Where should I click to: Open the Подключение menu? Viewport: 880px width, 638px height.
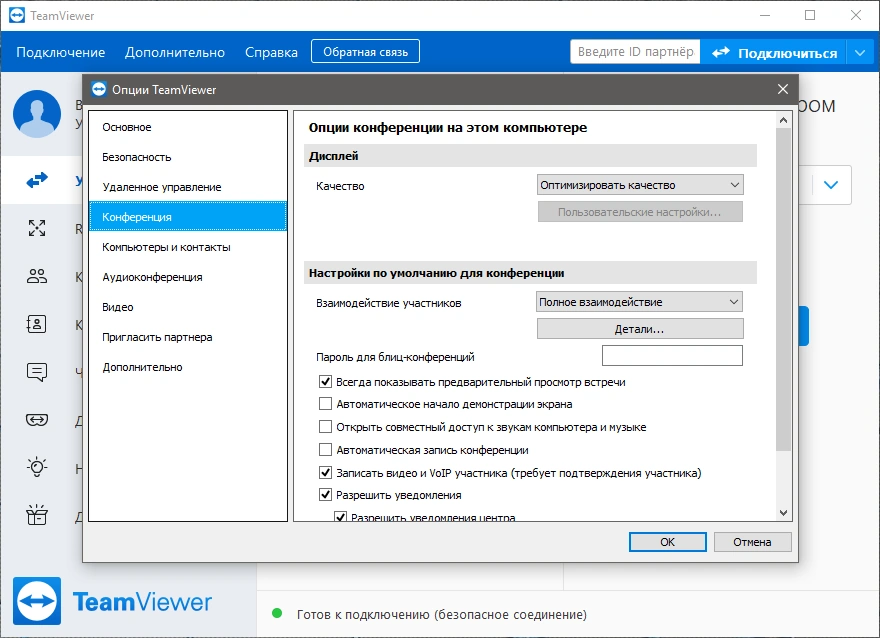tap(61, 52)
